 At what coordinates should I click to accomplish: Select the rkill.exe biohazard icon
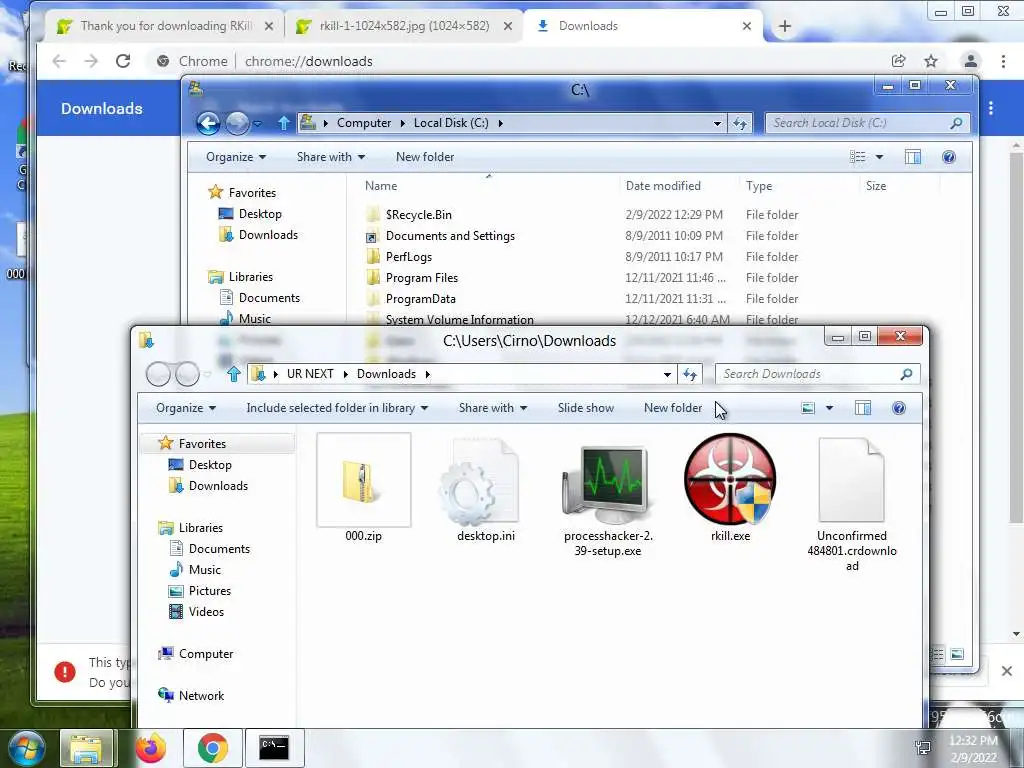730,479
